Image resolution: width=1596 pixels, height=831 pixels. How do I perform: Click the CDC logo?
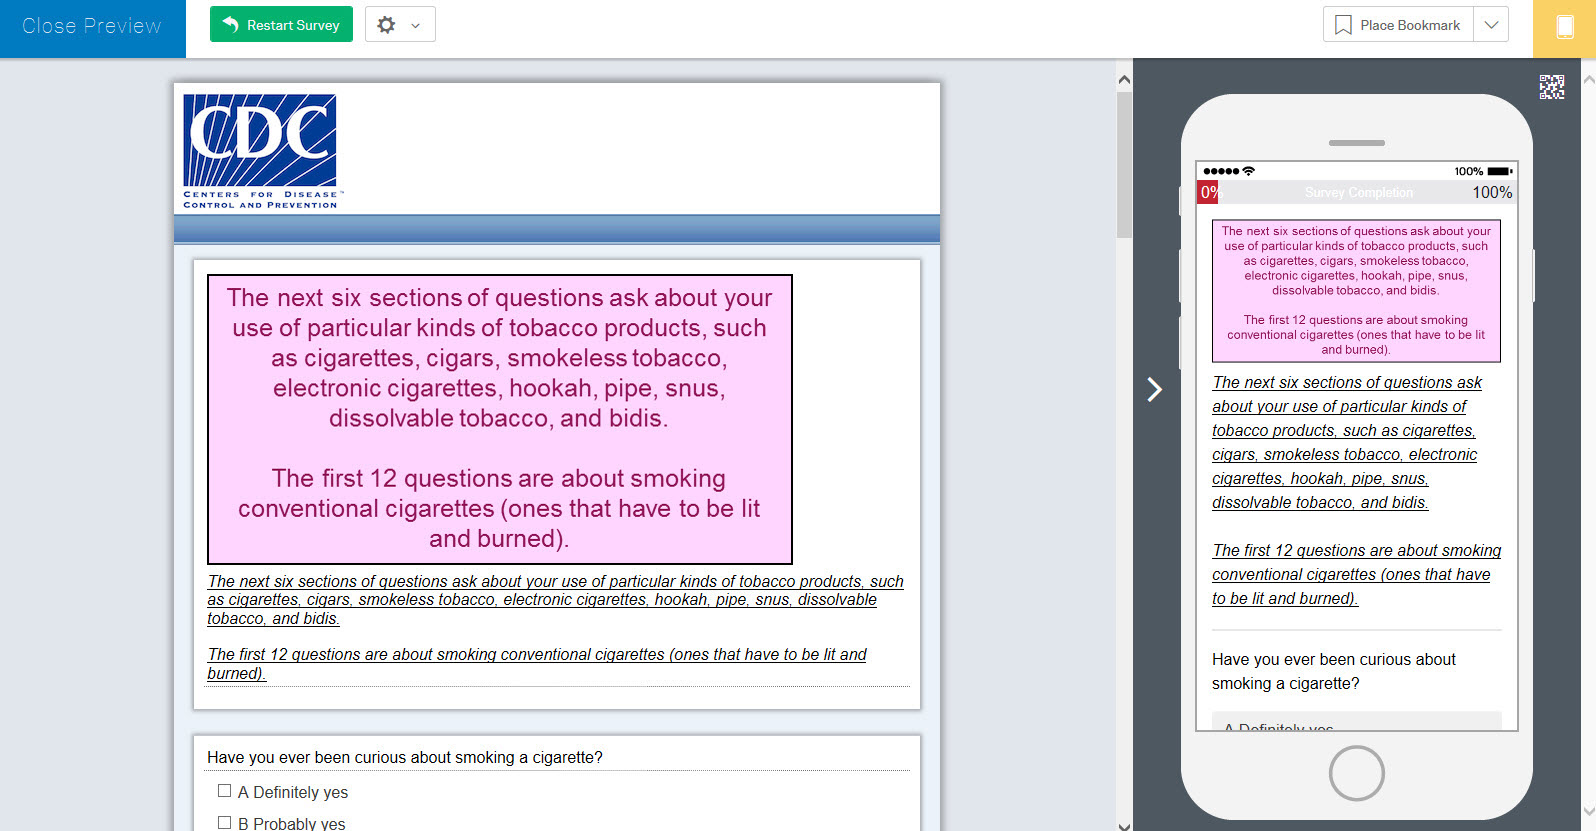(x=262, y=151)
